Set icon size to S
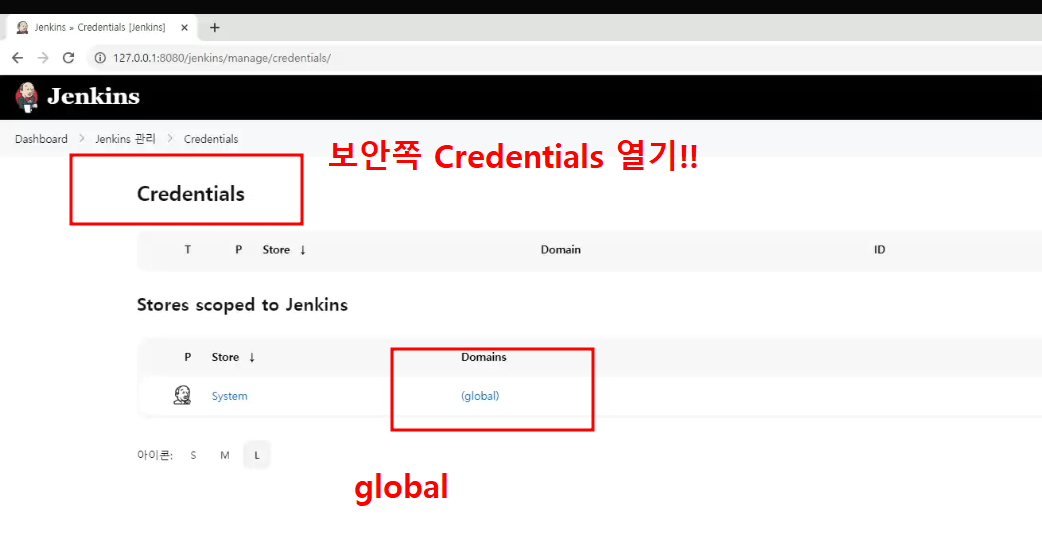The image size is (1042, 558). (x=193, y=455)
